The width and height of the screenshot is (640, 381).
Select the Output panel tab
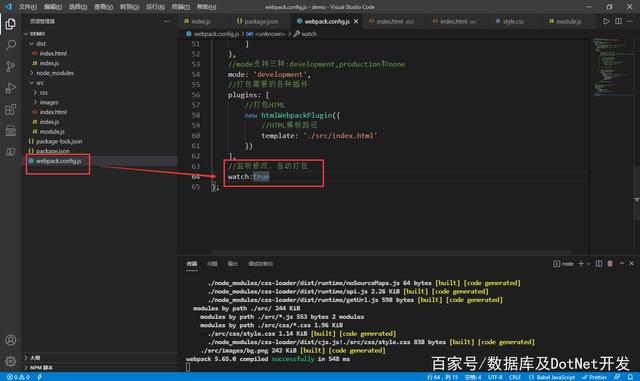[x=233, y=264]
